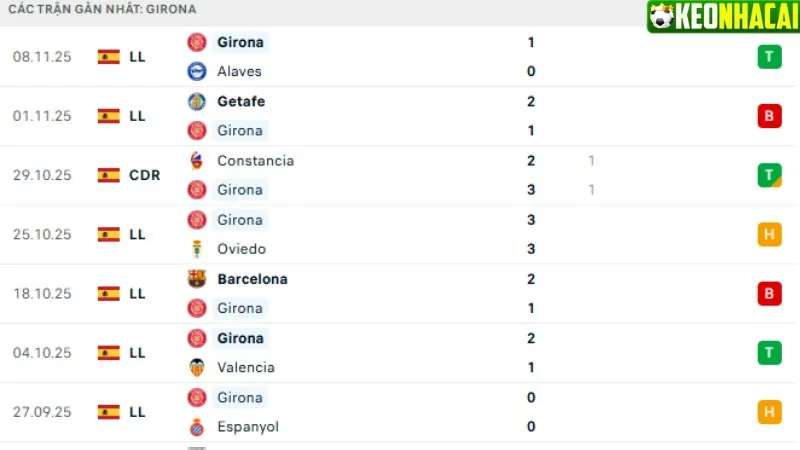Click the Constancia team crest icon
Viewport: 800px width, 450px height.
[x=197, y=160]
